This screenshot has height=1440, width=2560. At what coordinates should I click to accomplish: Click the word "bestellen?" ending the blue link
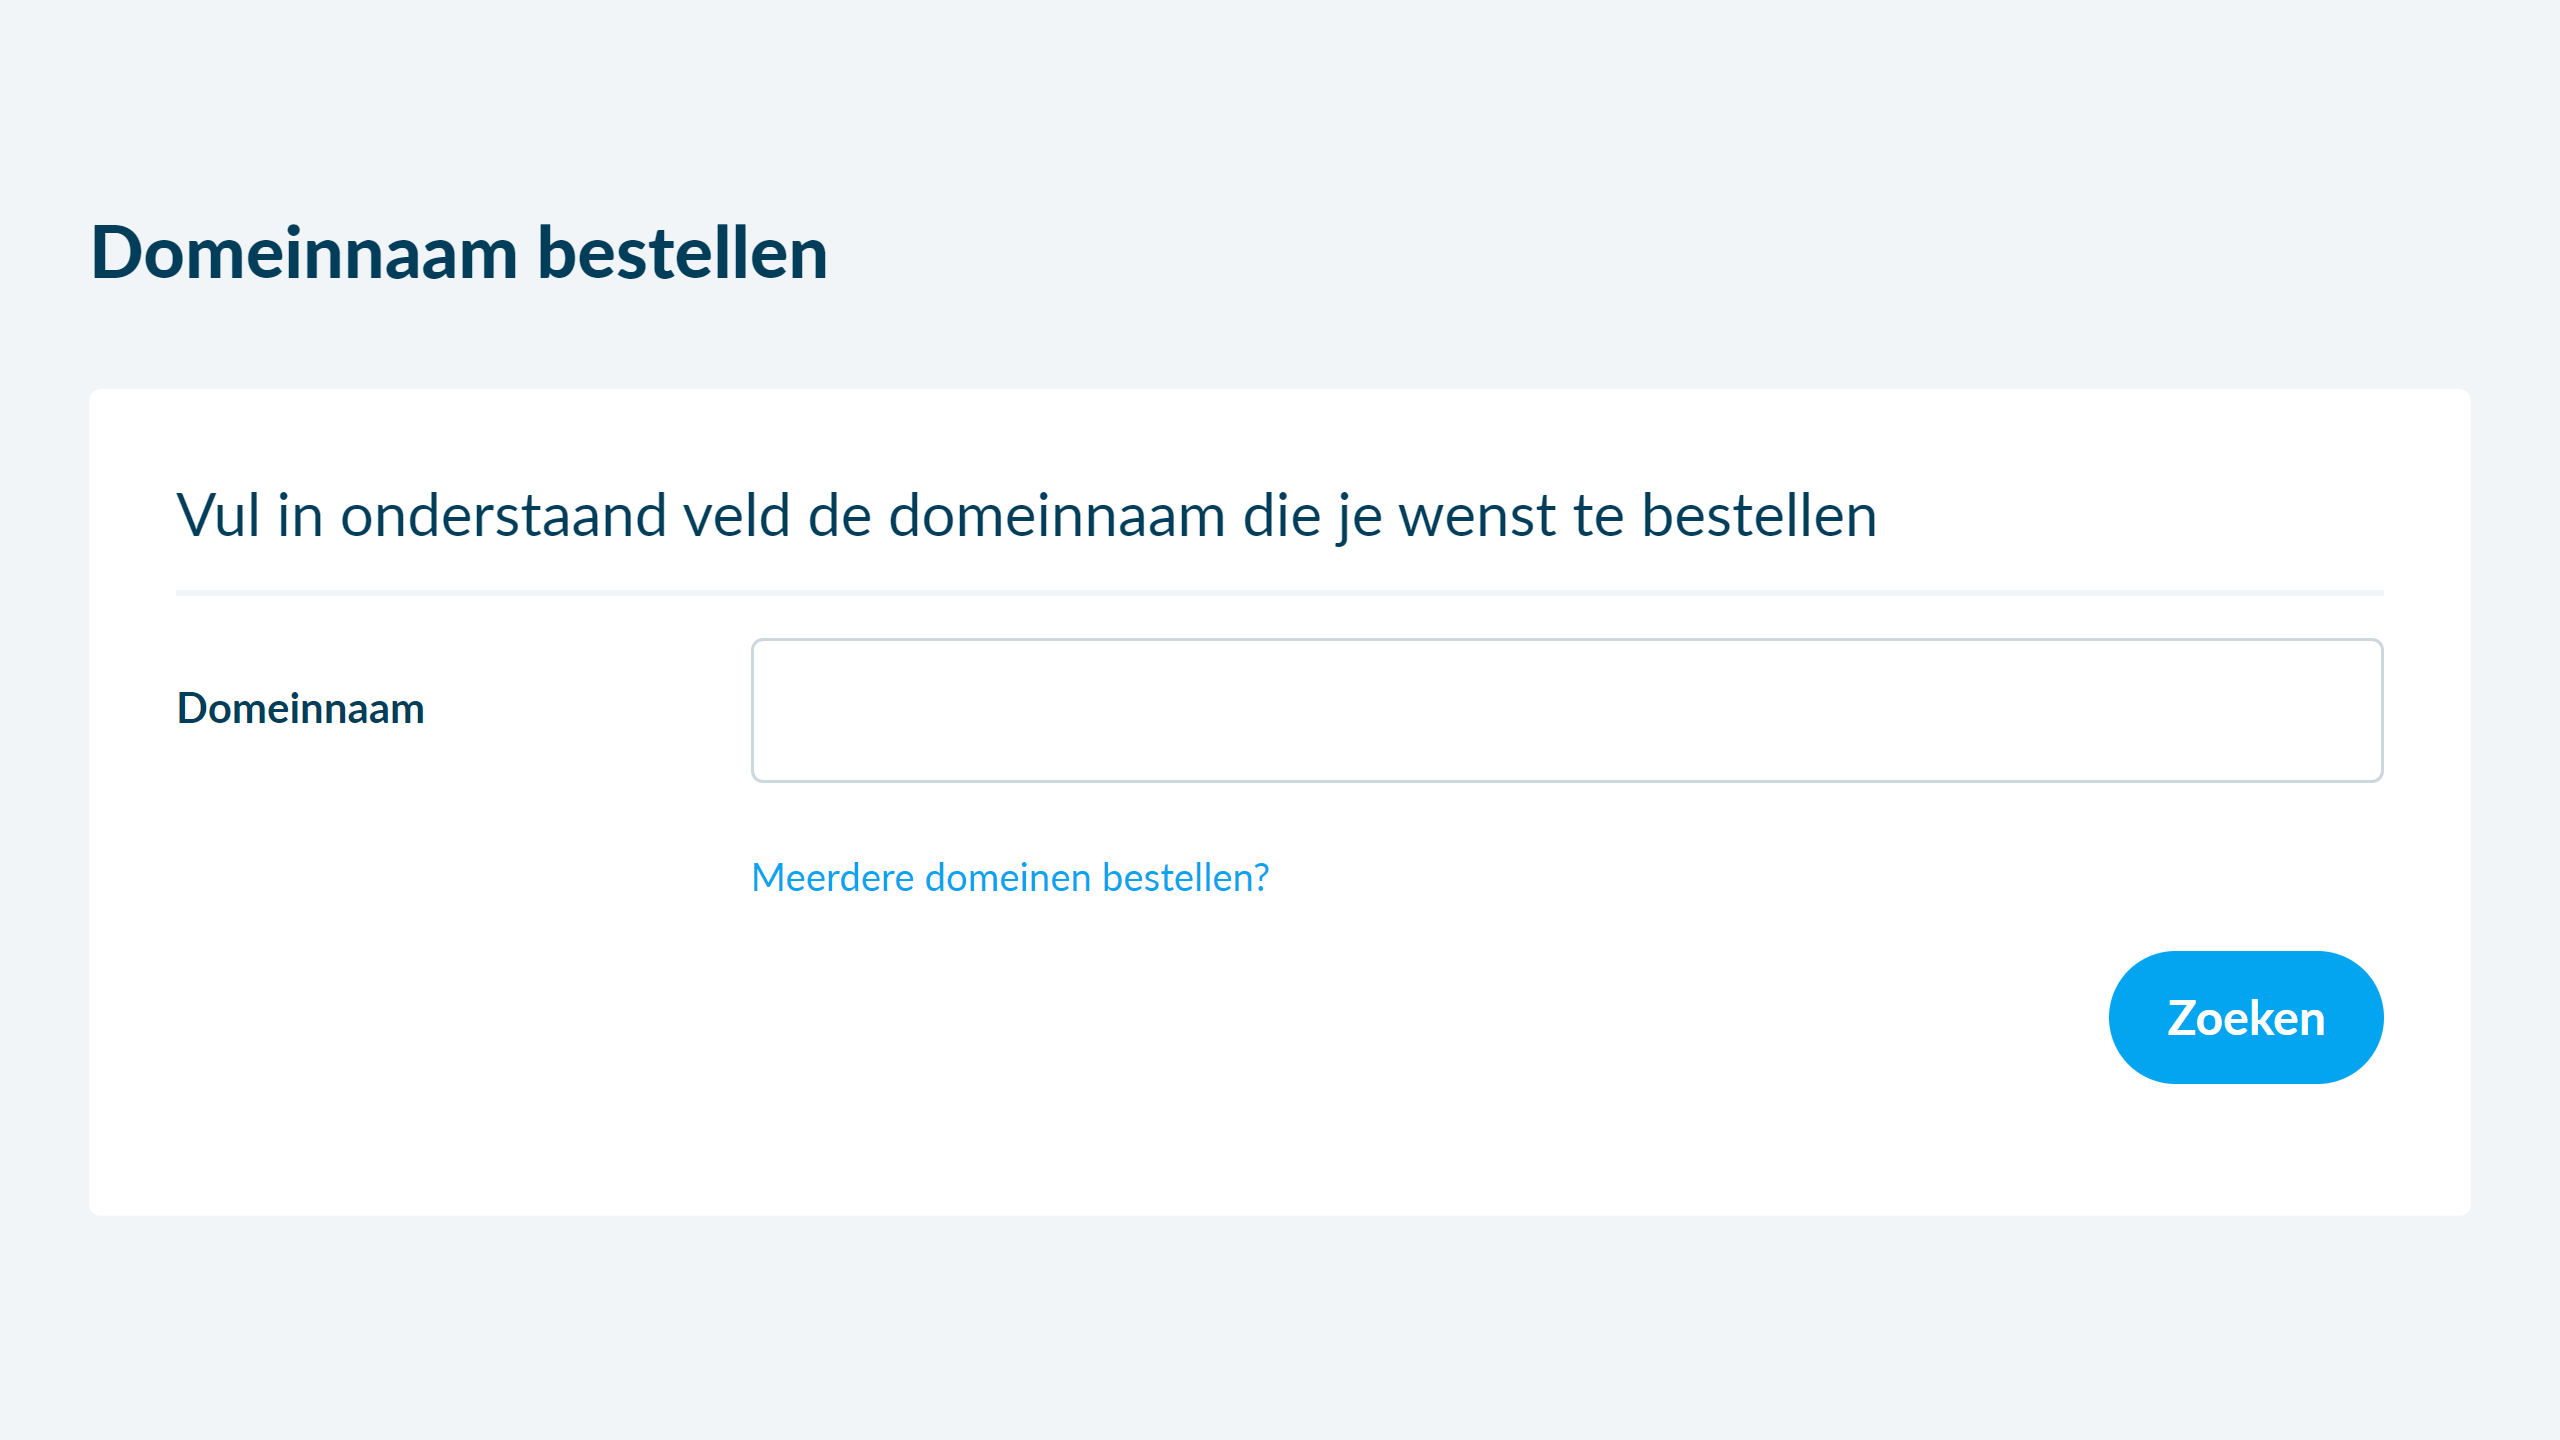pos(1185,878)
